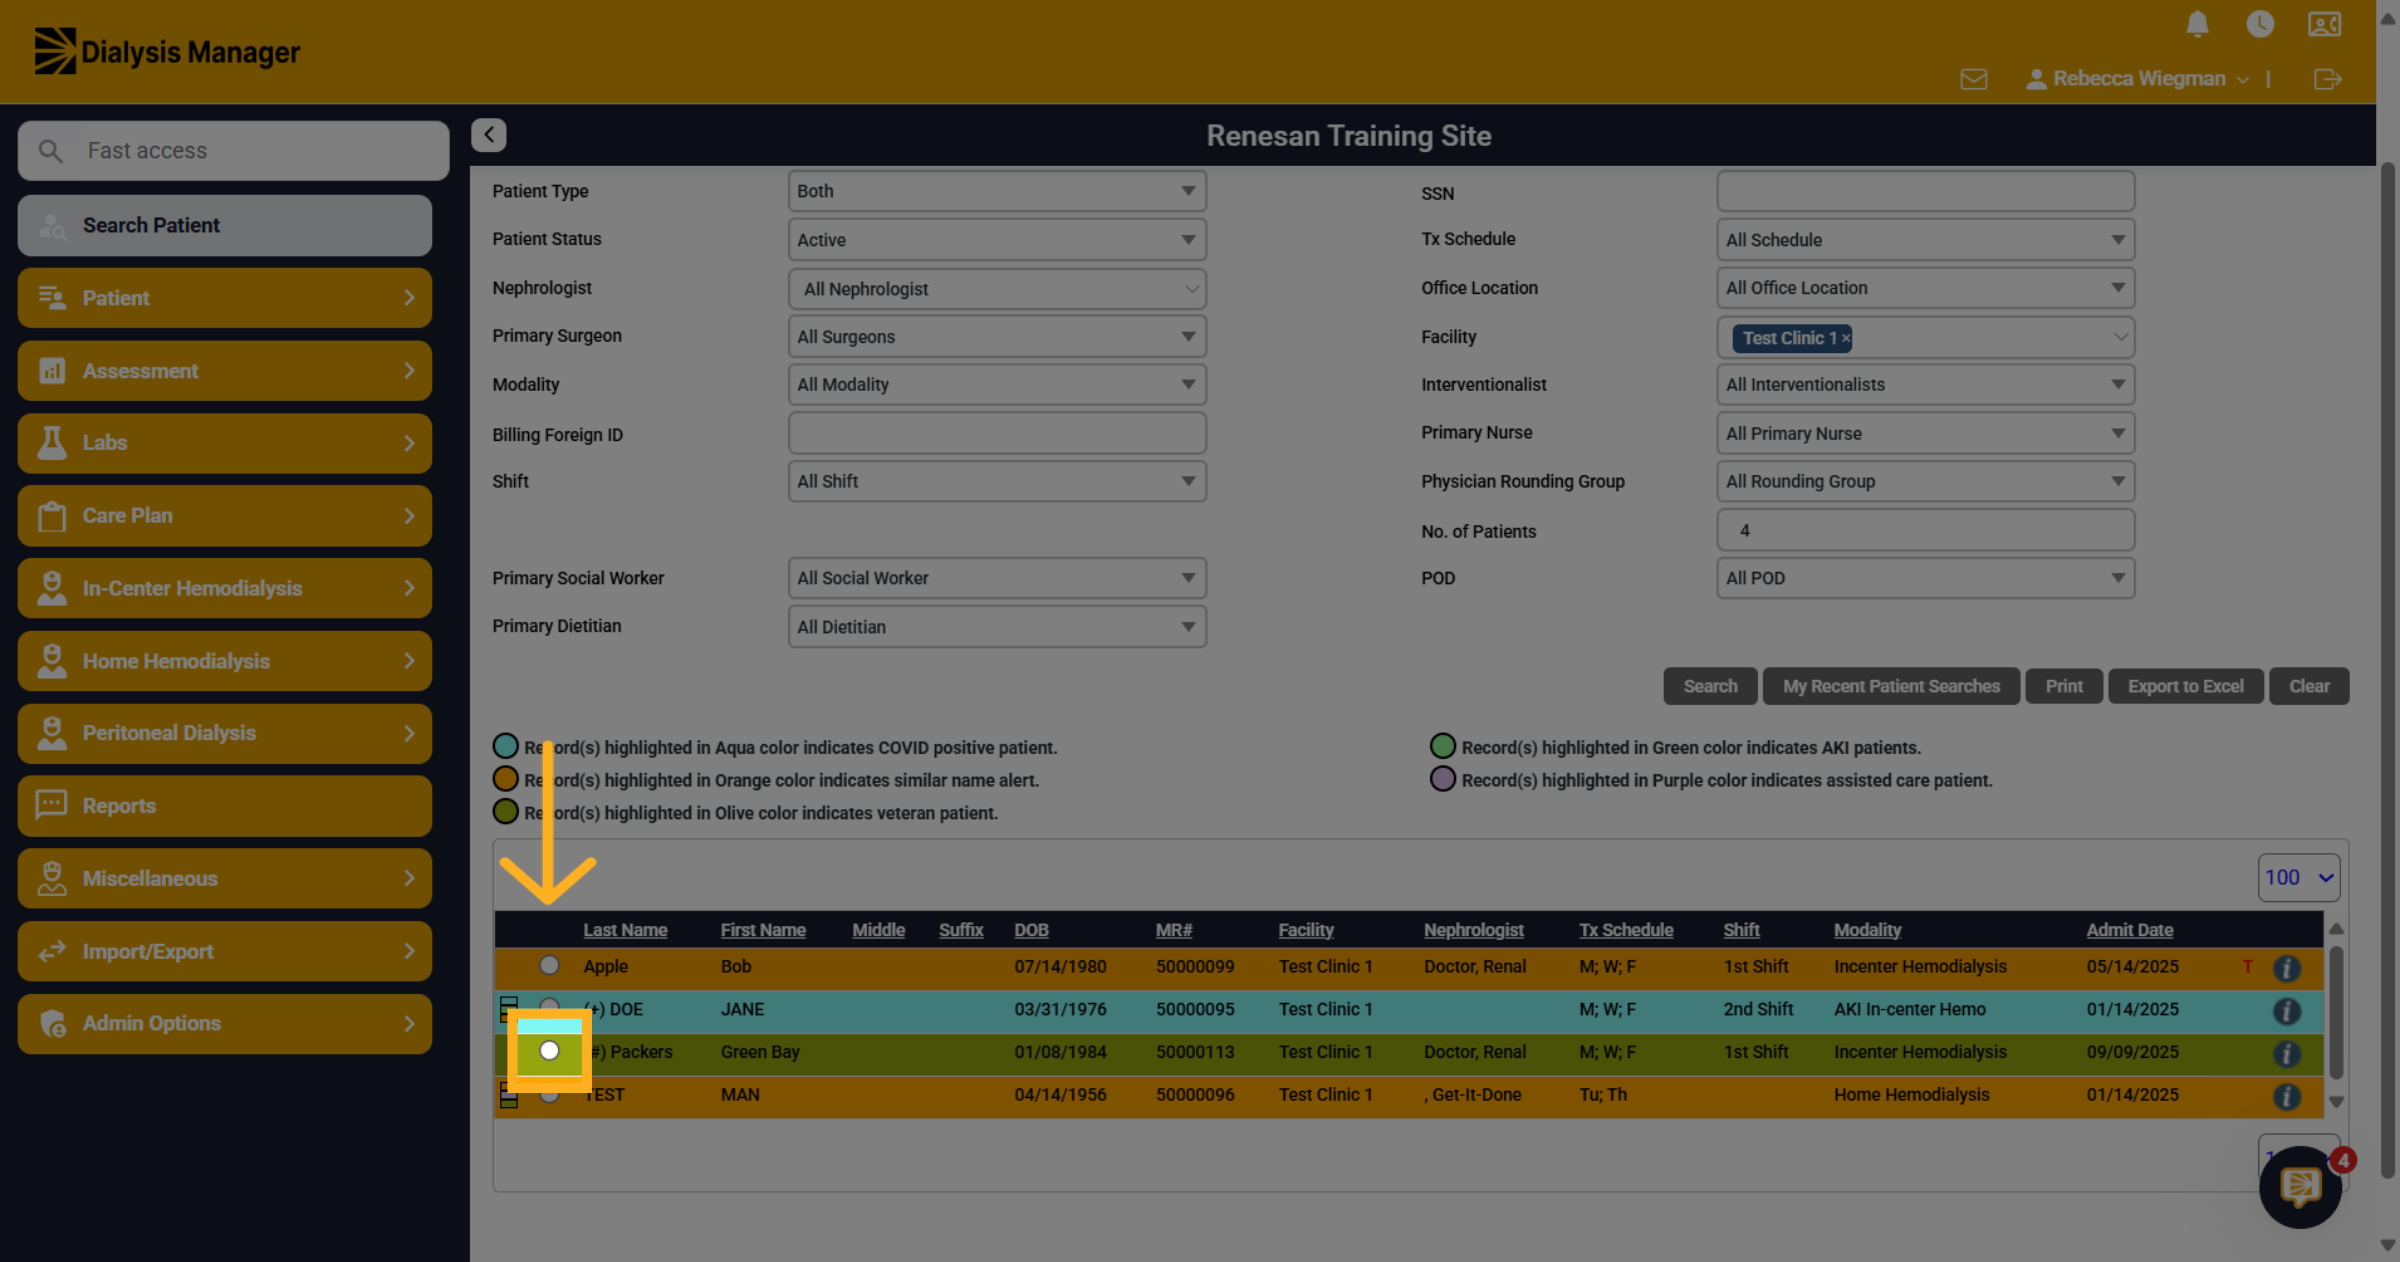
Task: Click My Recent Patient Searches button
Action: pyautogui.click(x=1891, y=686)
